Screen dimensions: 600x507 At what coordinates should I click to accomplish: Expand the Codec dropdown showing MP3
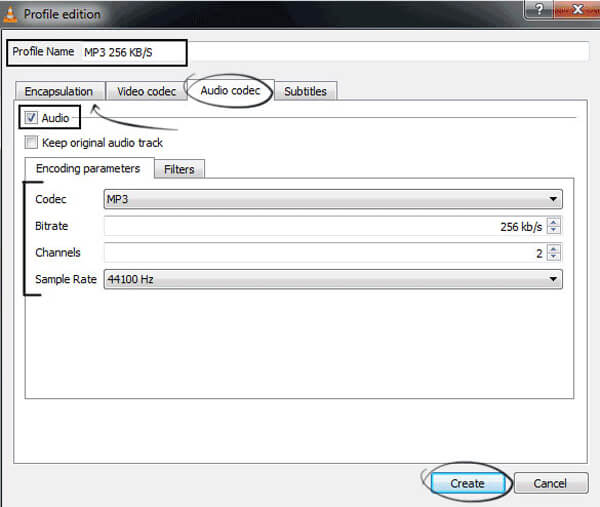coord(332,199)
